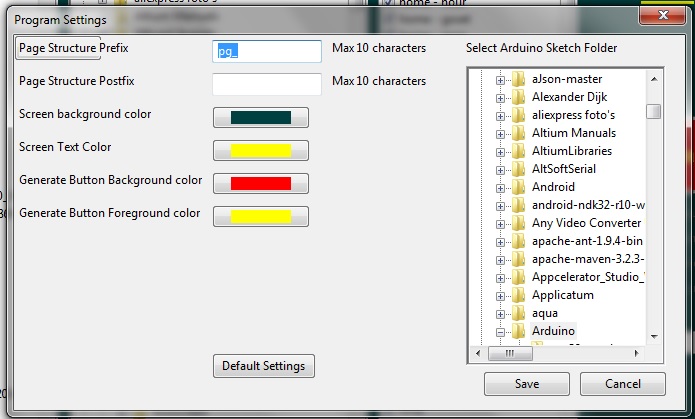695x419 pixels.
Task: Expand the aqua folder node
Action: [x=500, y=314]
